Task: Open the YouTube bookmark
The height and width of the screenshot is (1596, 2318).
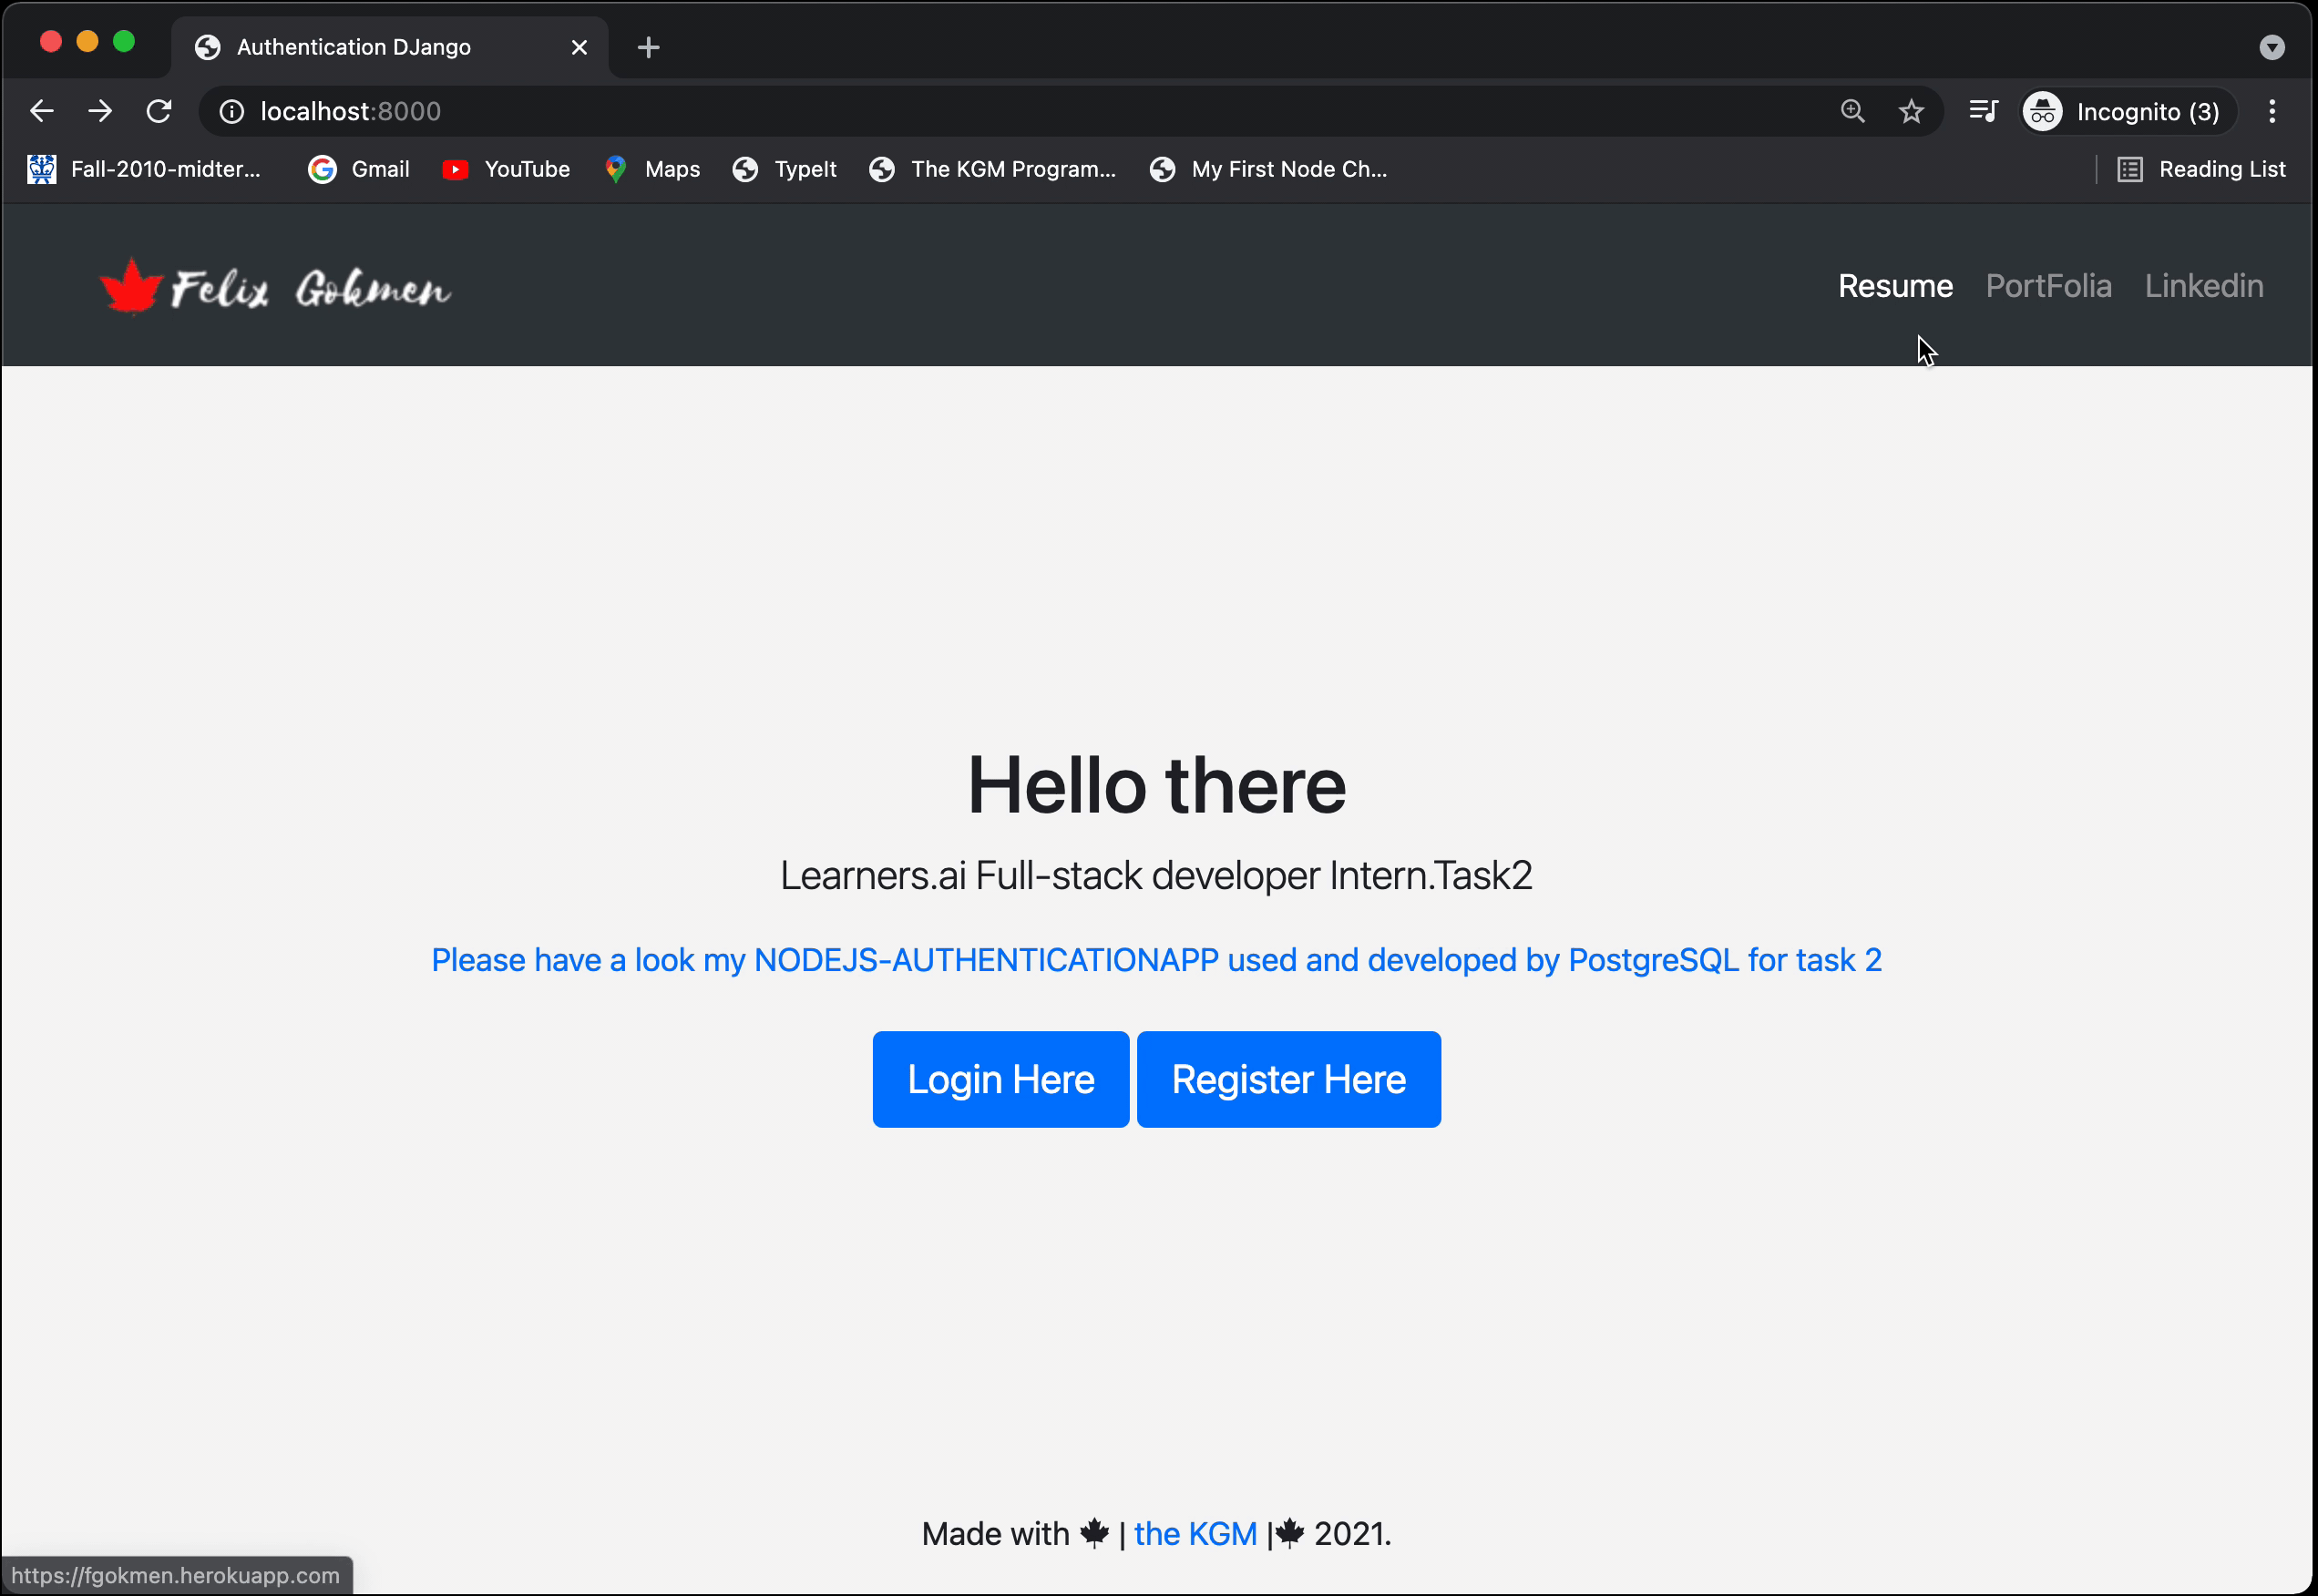Action: click(506, 169)
